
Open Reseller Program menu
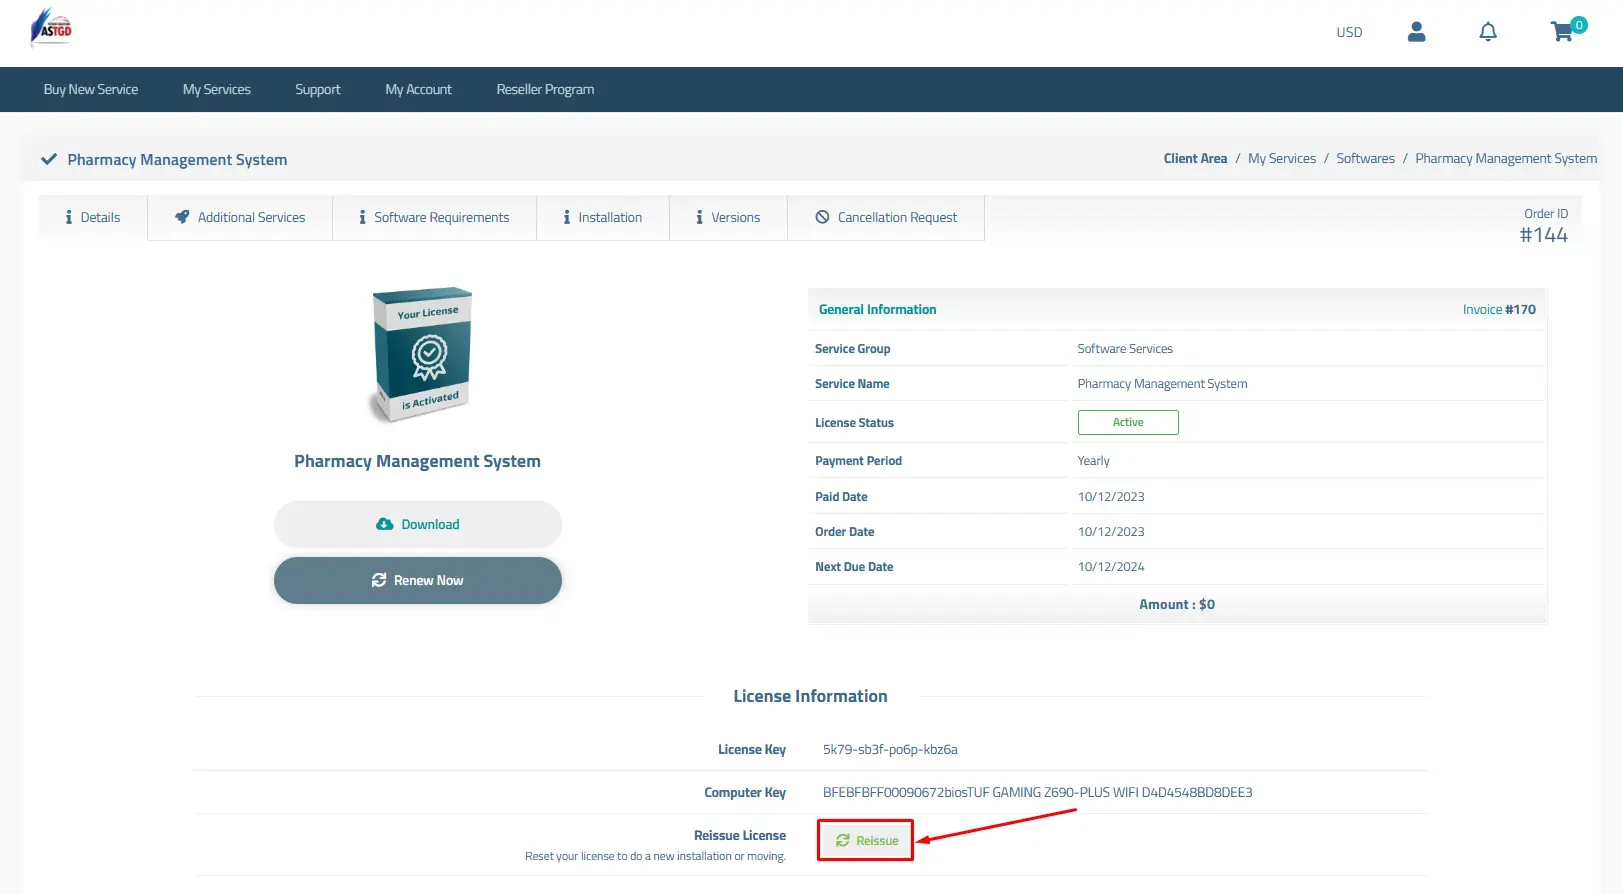pyautogui.click(x=545, y=89)
